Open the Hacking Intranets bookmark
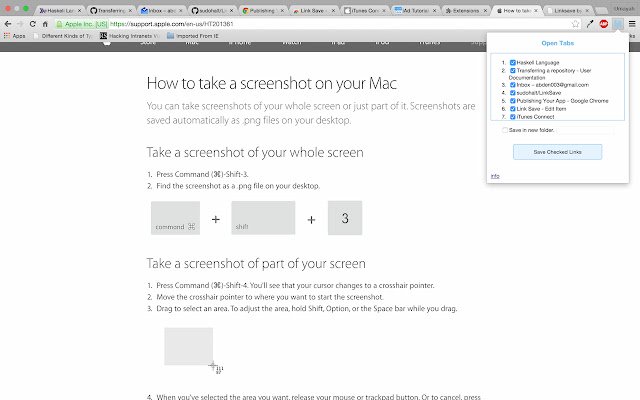 pos(129,36)
